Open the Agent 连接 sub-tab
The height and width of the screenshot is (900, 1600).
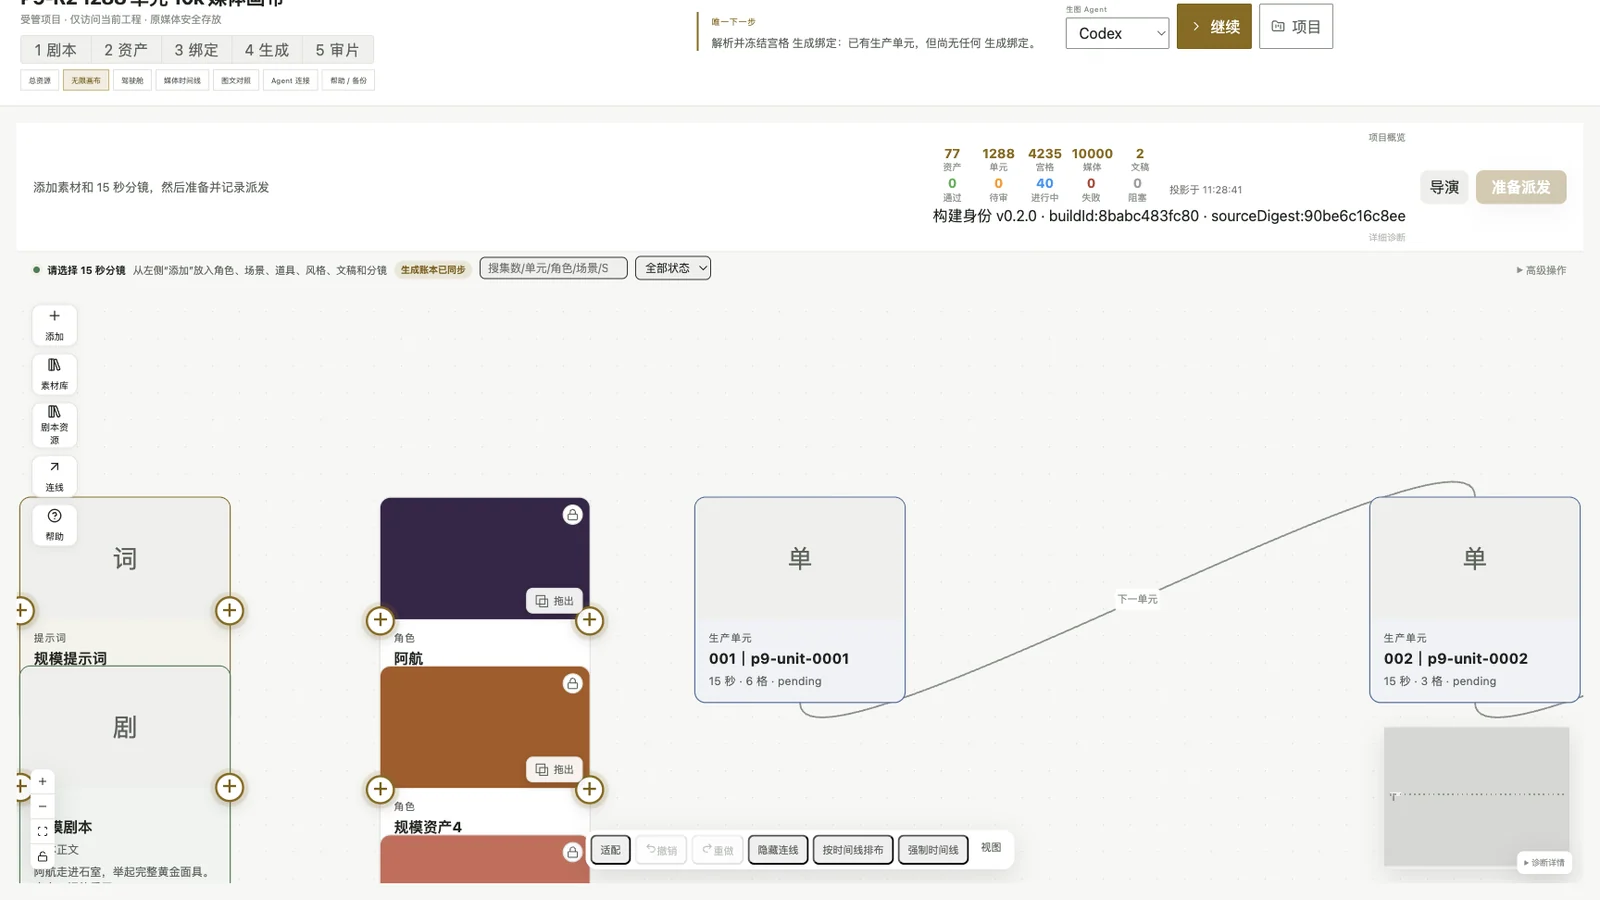coord(290,80)
